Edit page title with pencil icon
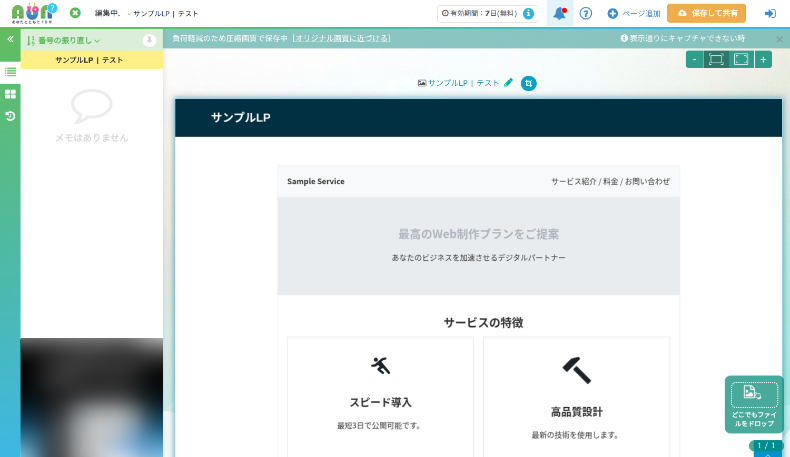The height and width of the screenshot is (457, 790). click(x=509, y=83)
